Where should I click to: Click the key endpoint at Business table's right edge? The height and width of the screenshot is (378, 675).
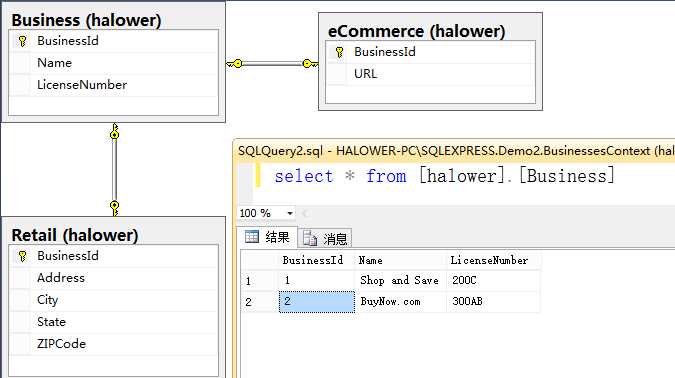pyautogui.click(x=234, y=64)
